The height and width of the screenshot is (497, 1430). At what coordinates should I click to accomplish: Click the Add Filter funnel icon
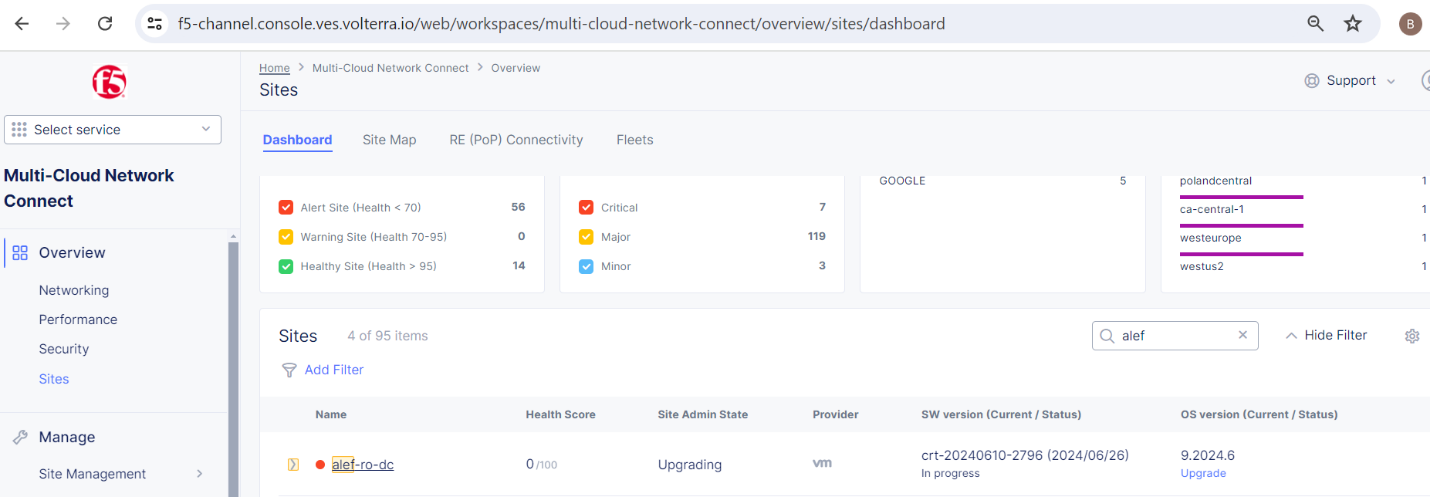click(x=289, y=370)
